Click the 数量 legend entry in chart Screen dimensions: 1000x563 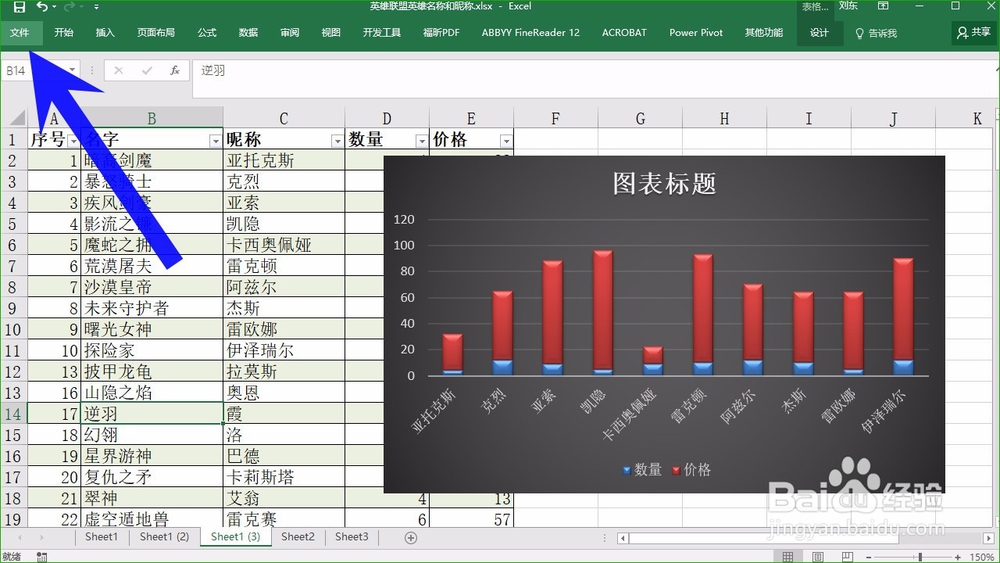coord(642,470)
